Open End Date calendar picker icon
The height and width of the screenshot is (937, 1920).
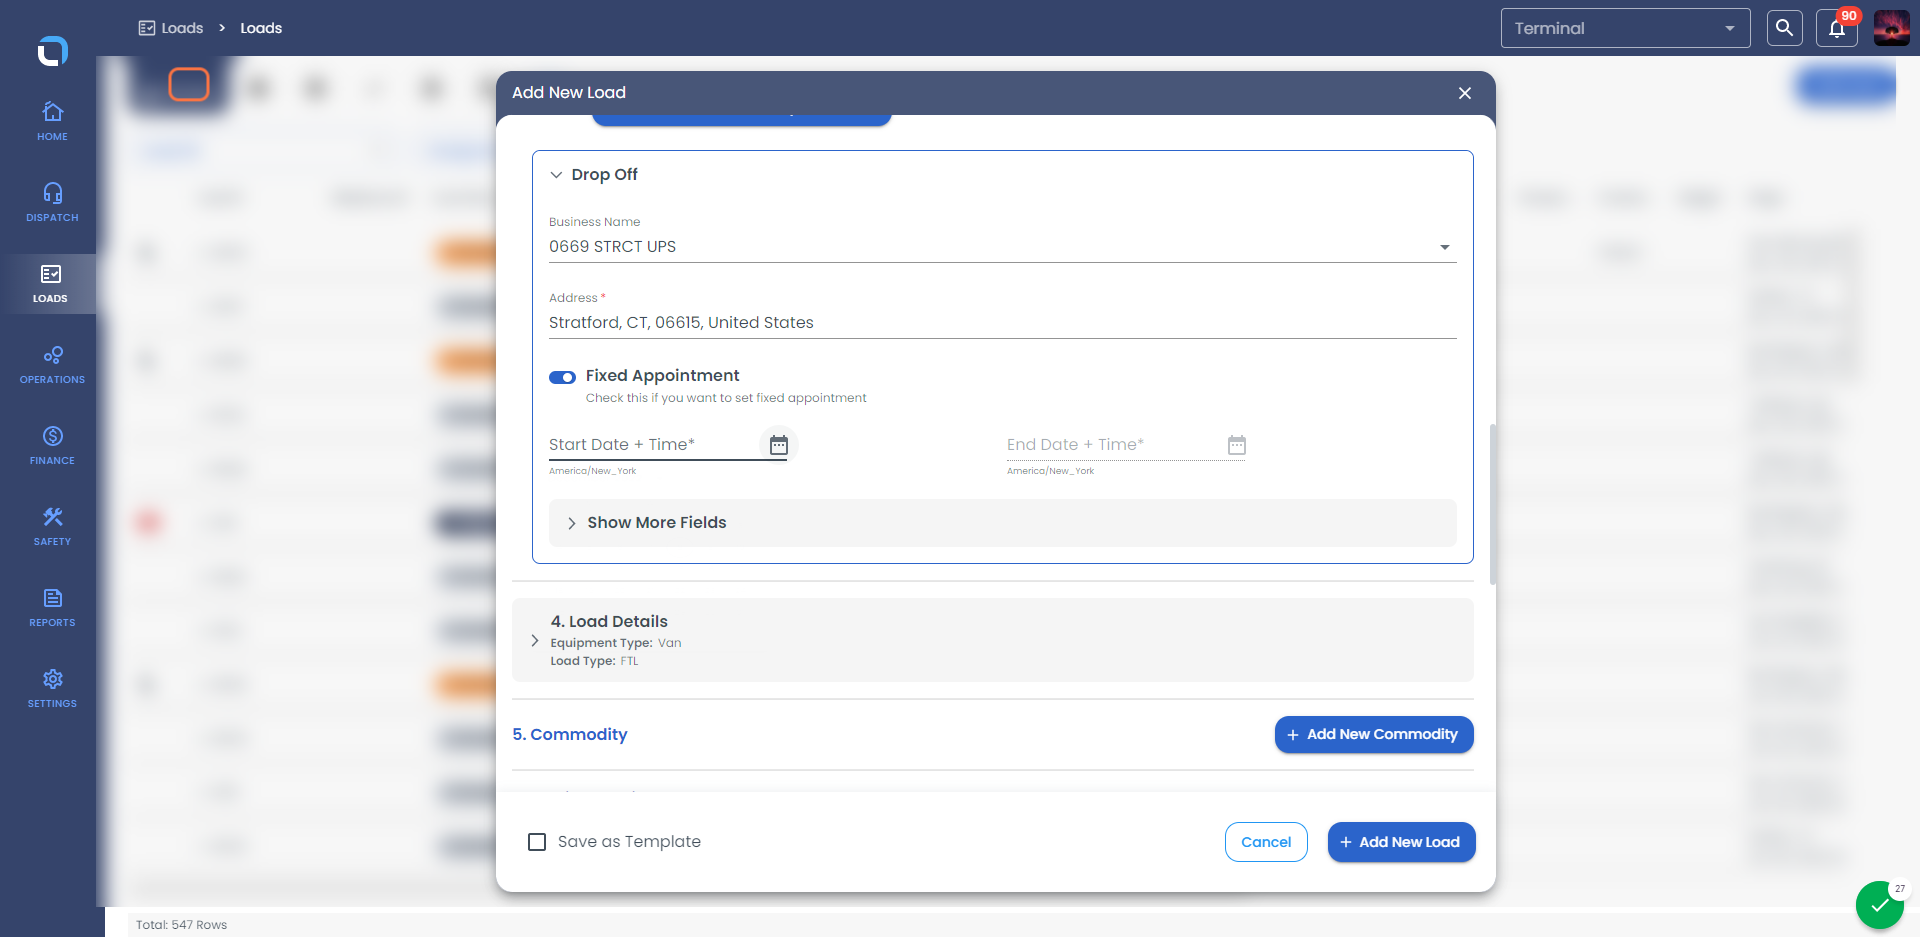point(1236,445)
